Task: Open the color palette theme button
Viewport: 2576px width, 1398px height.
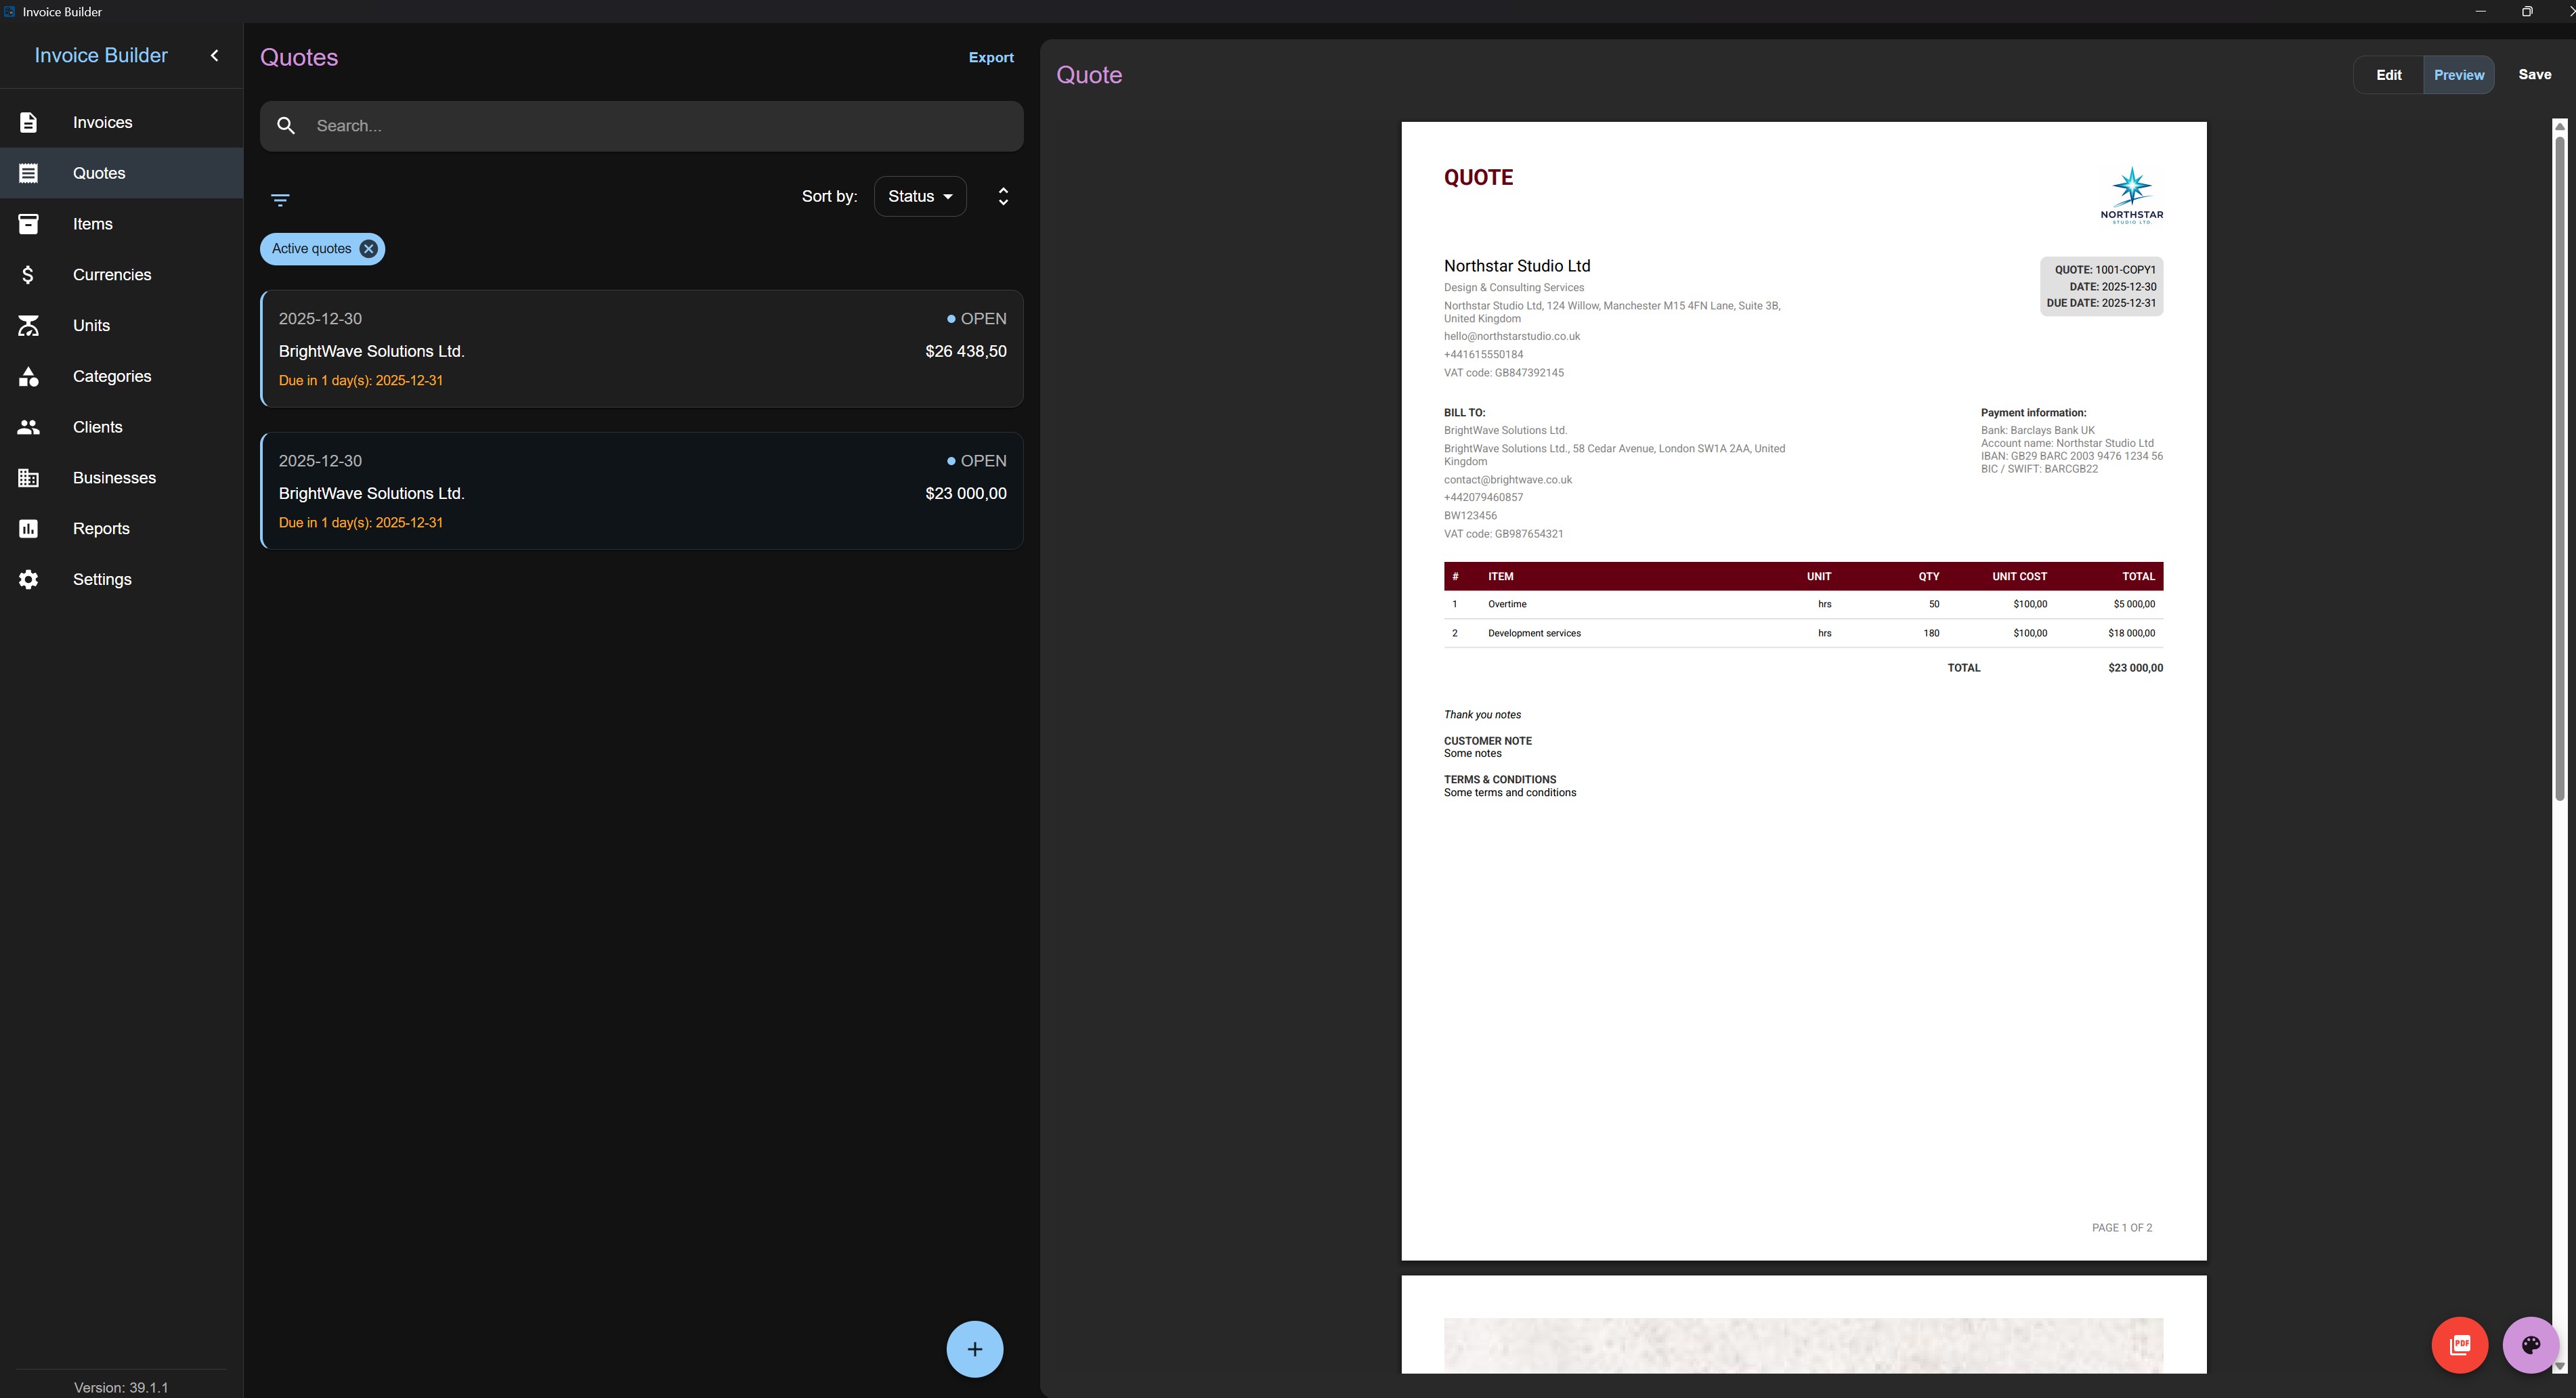Action: click(2530, 1345)
